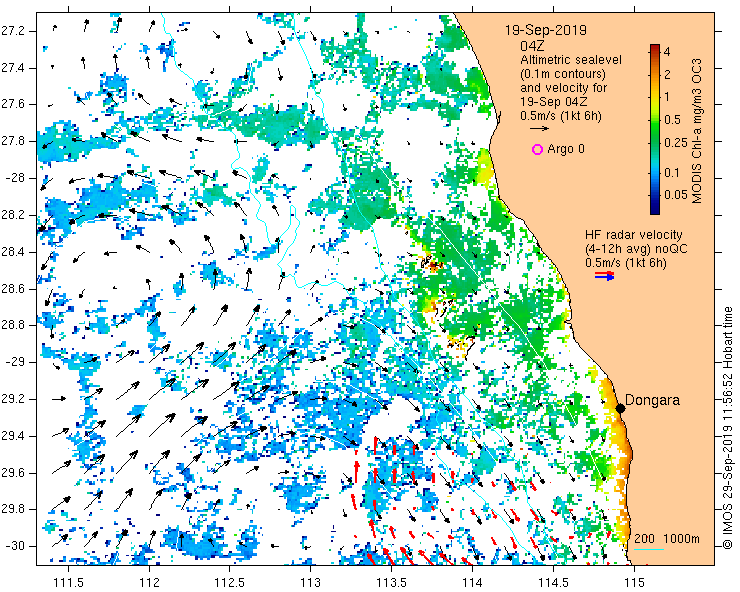Screen dimensions: 740x592
Task: Click the Dongara town label
Action: click(x=653, y=400)
